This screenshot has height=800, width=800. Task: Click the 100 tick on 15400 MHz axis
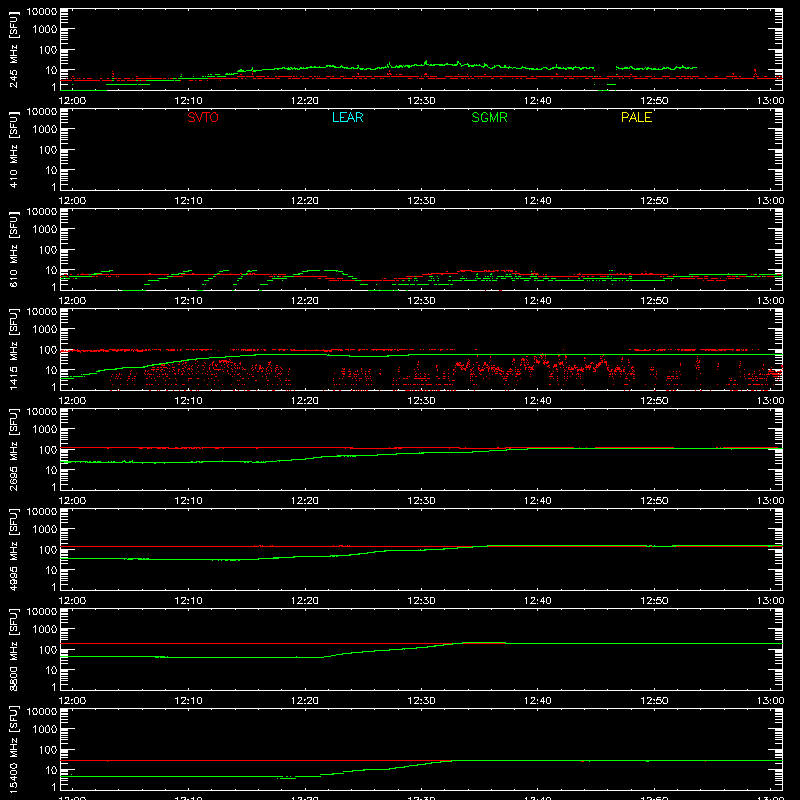pyautogui.click(x=48, y=750)
